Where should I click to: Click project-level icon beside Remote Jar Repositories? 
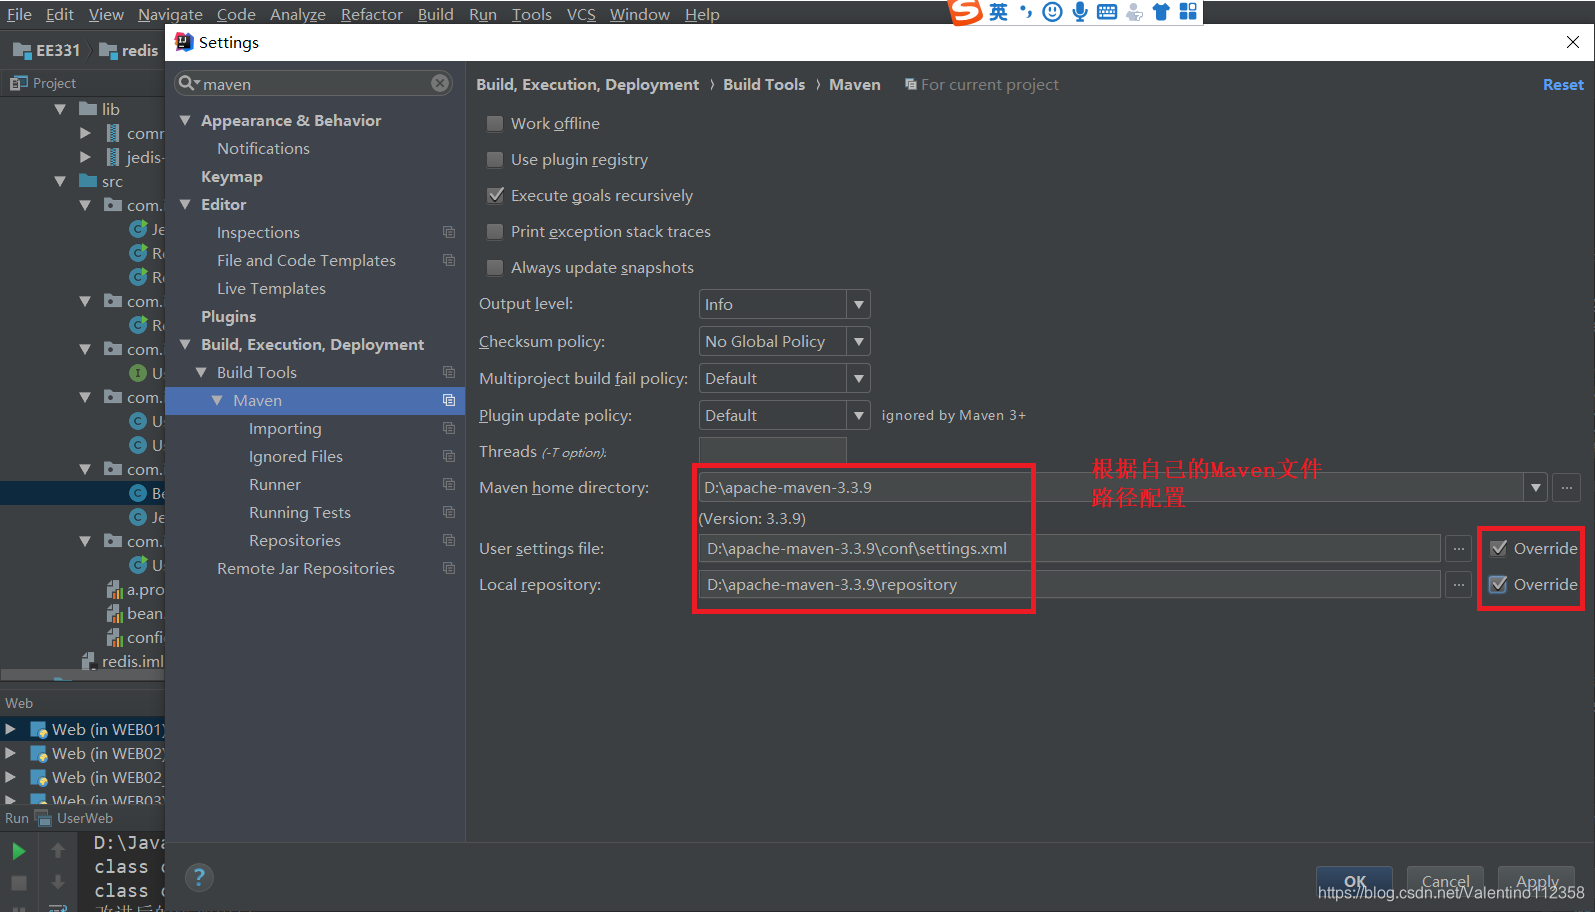tap(449, 568)
